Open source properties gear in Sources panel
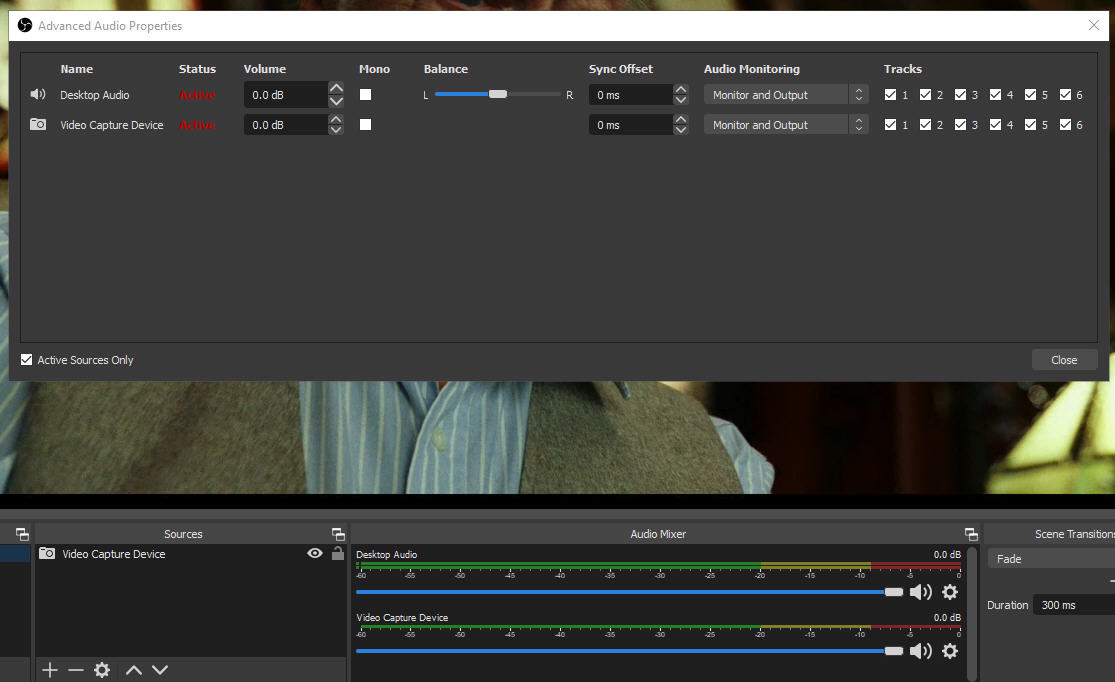Image resolution: width=1115 pixels, height=682 pixels. tap(102, 670)
